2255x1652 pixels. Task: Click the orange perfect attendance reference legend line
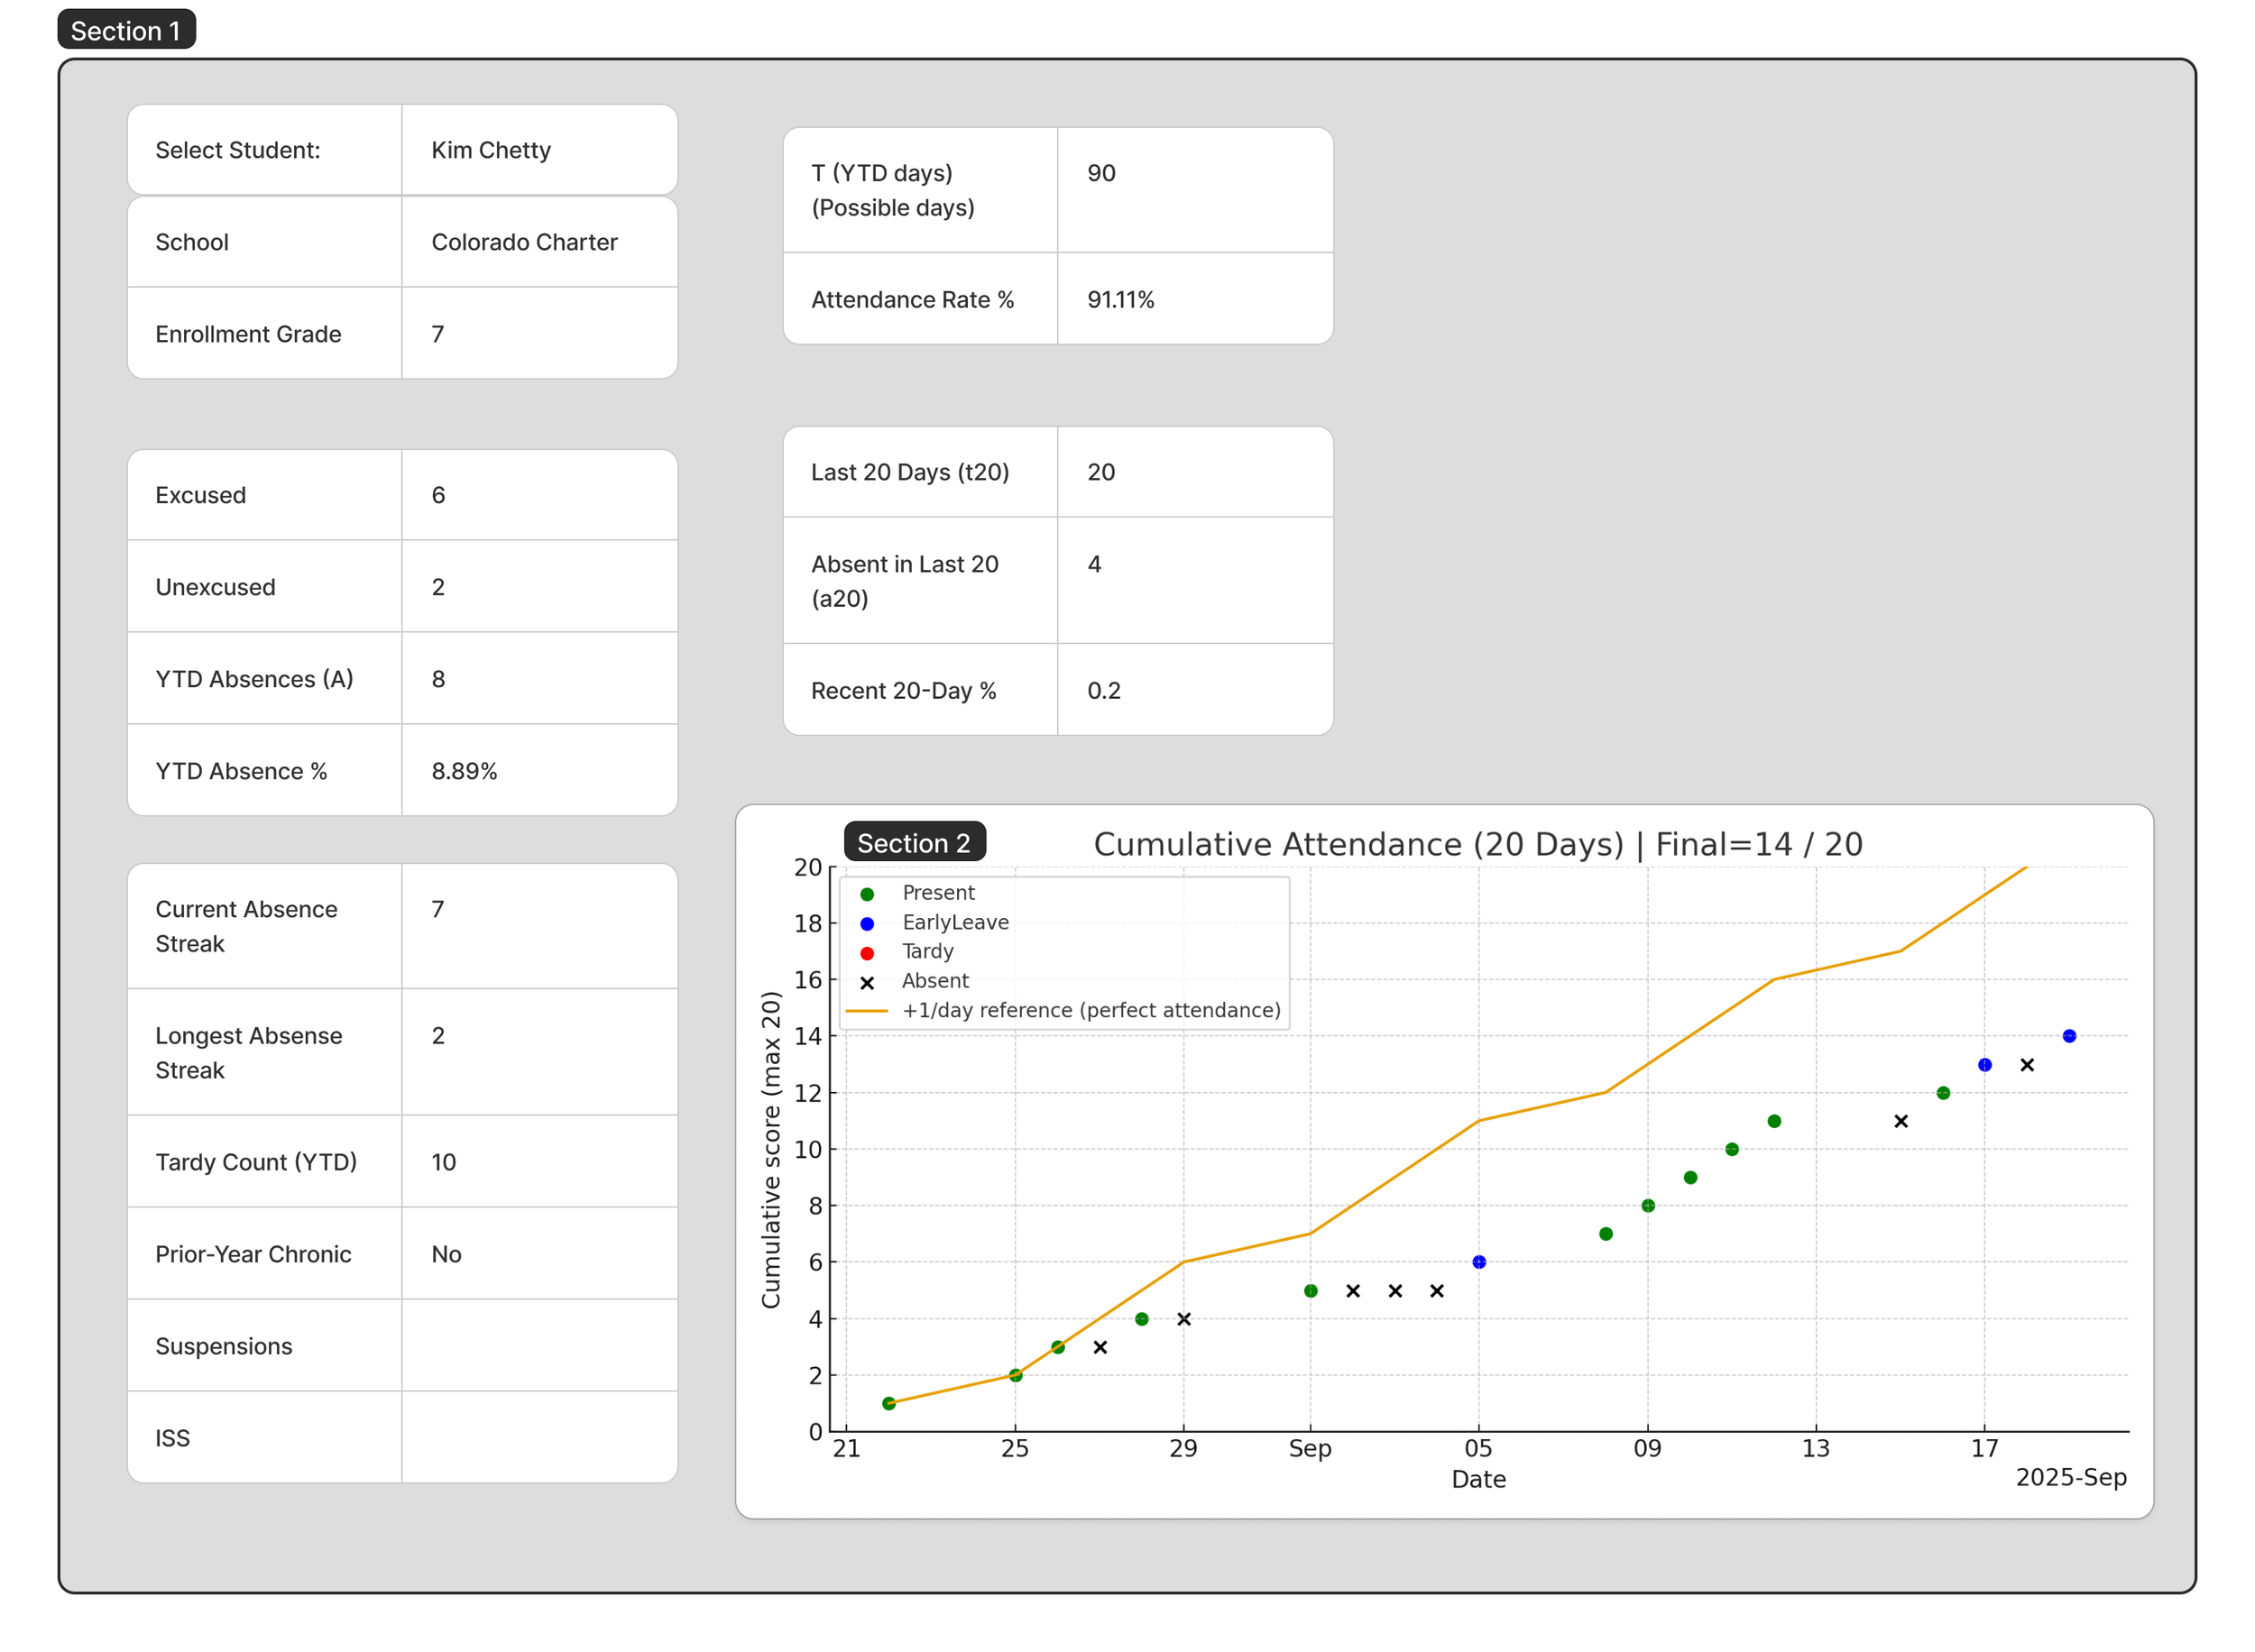pyautogui.click(x=867, y=1012)
